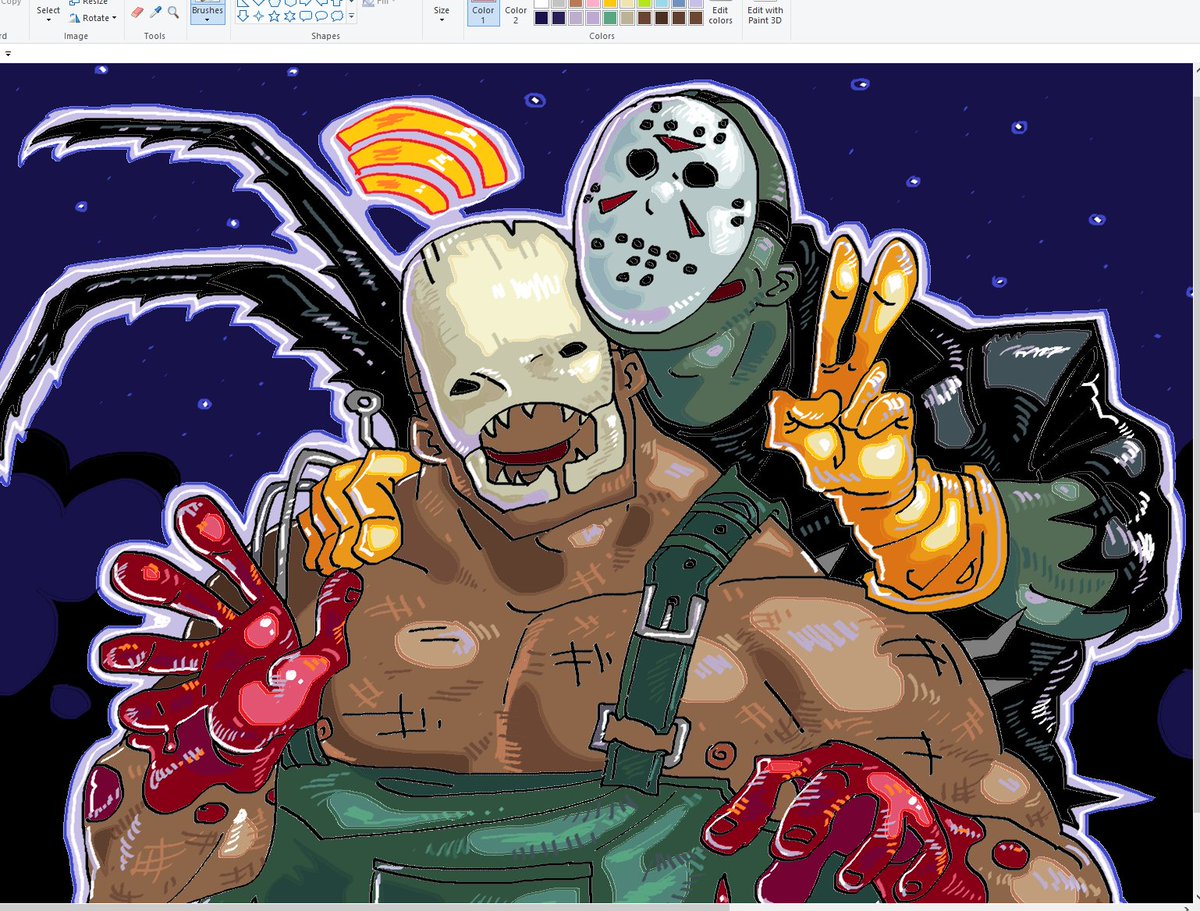Viewport: 1200px width, 911px height.
Task: Choose the oval callout shape
Action: pos(321,16)
